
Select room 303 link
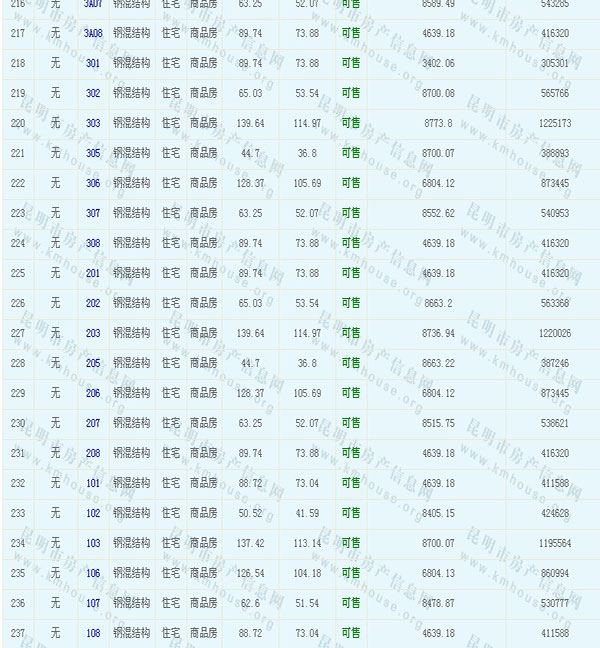93,123
